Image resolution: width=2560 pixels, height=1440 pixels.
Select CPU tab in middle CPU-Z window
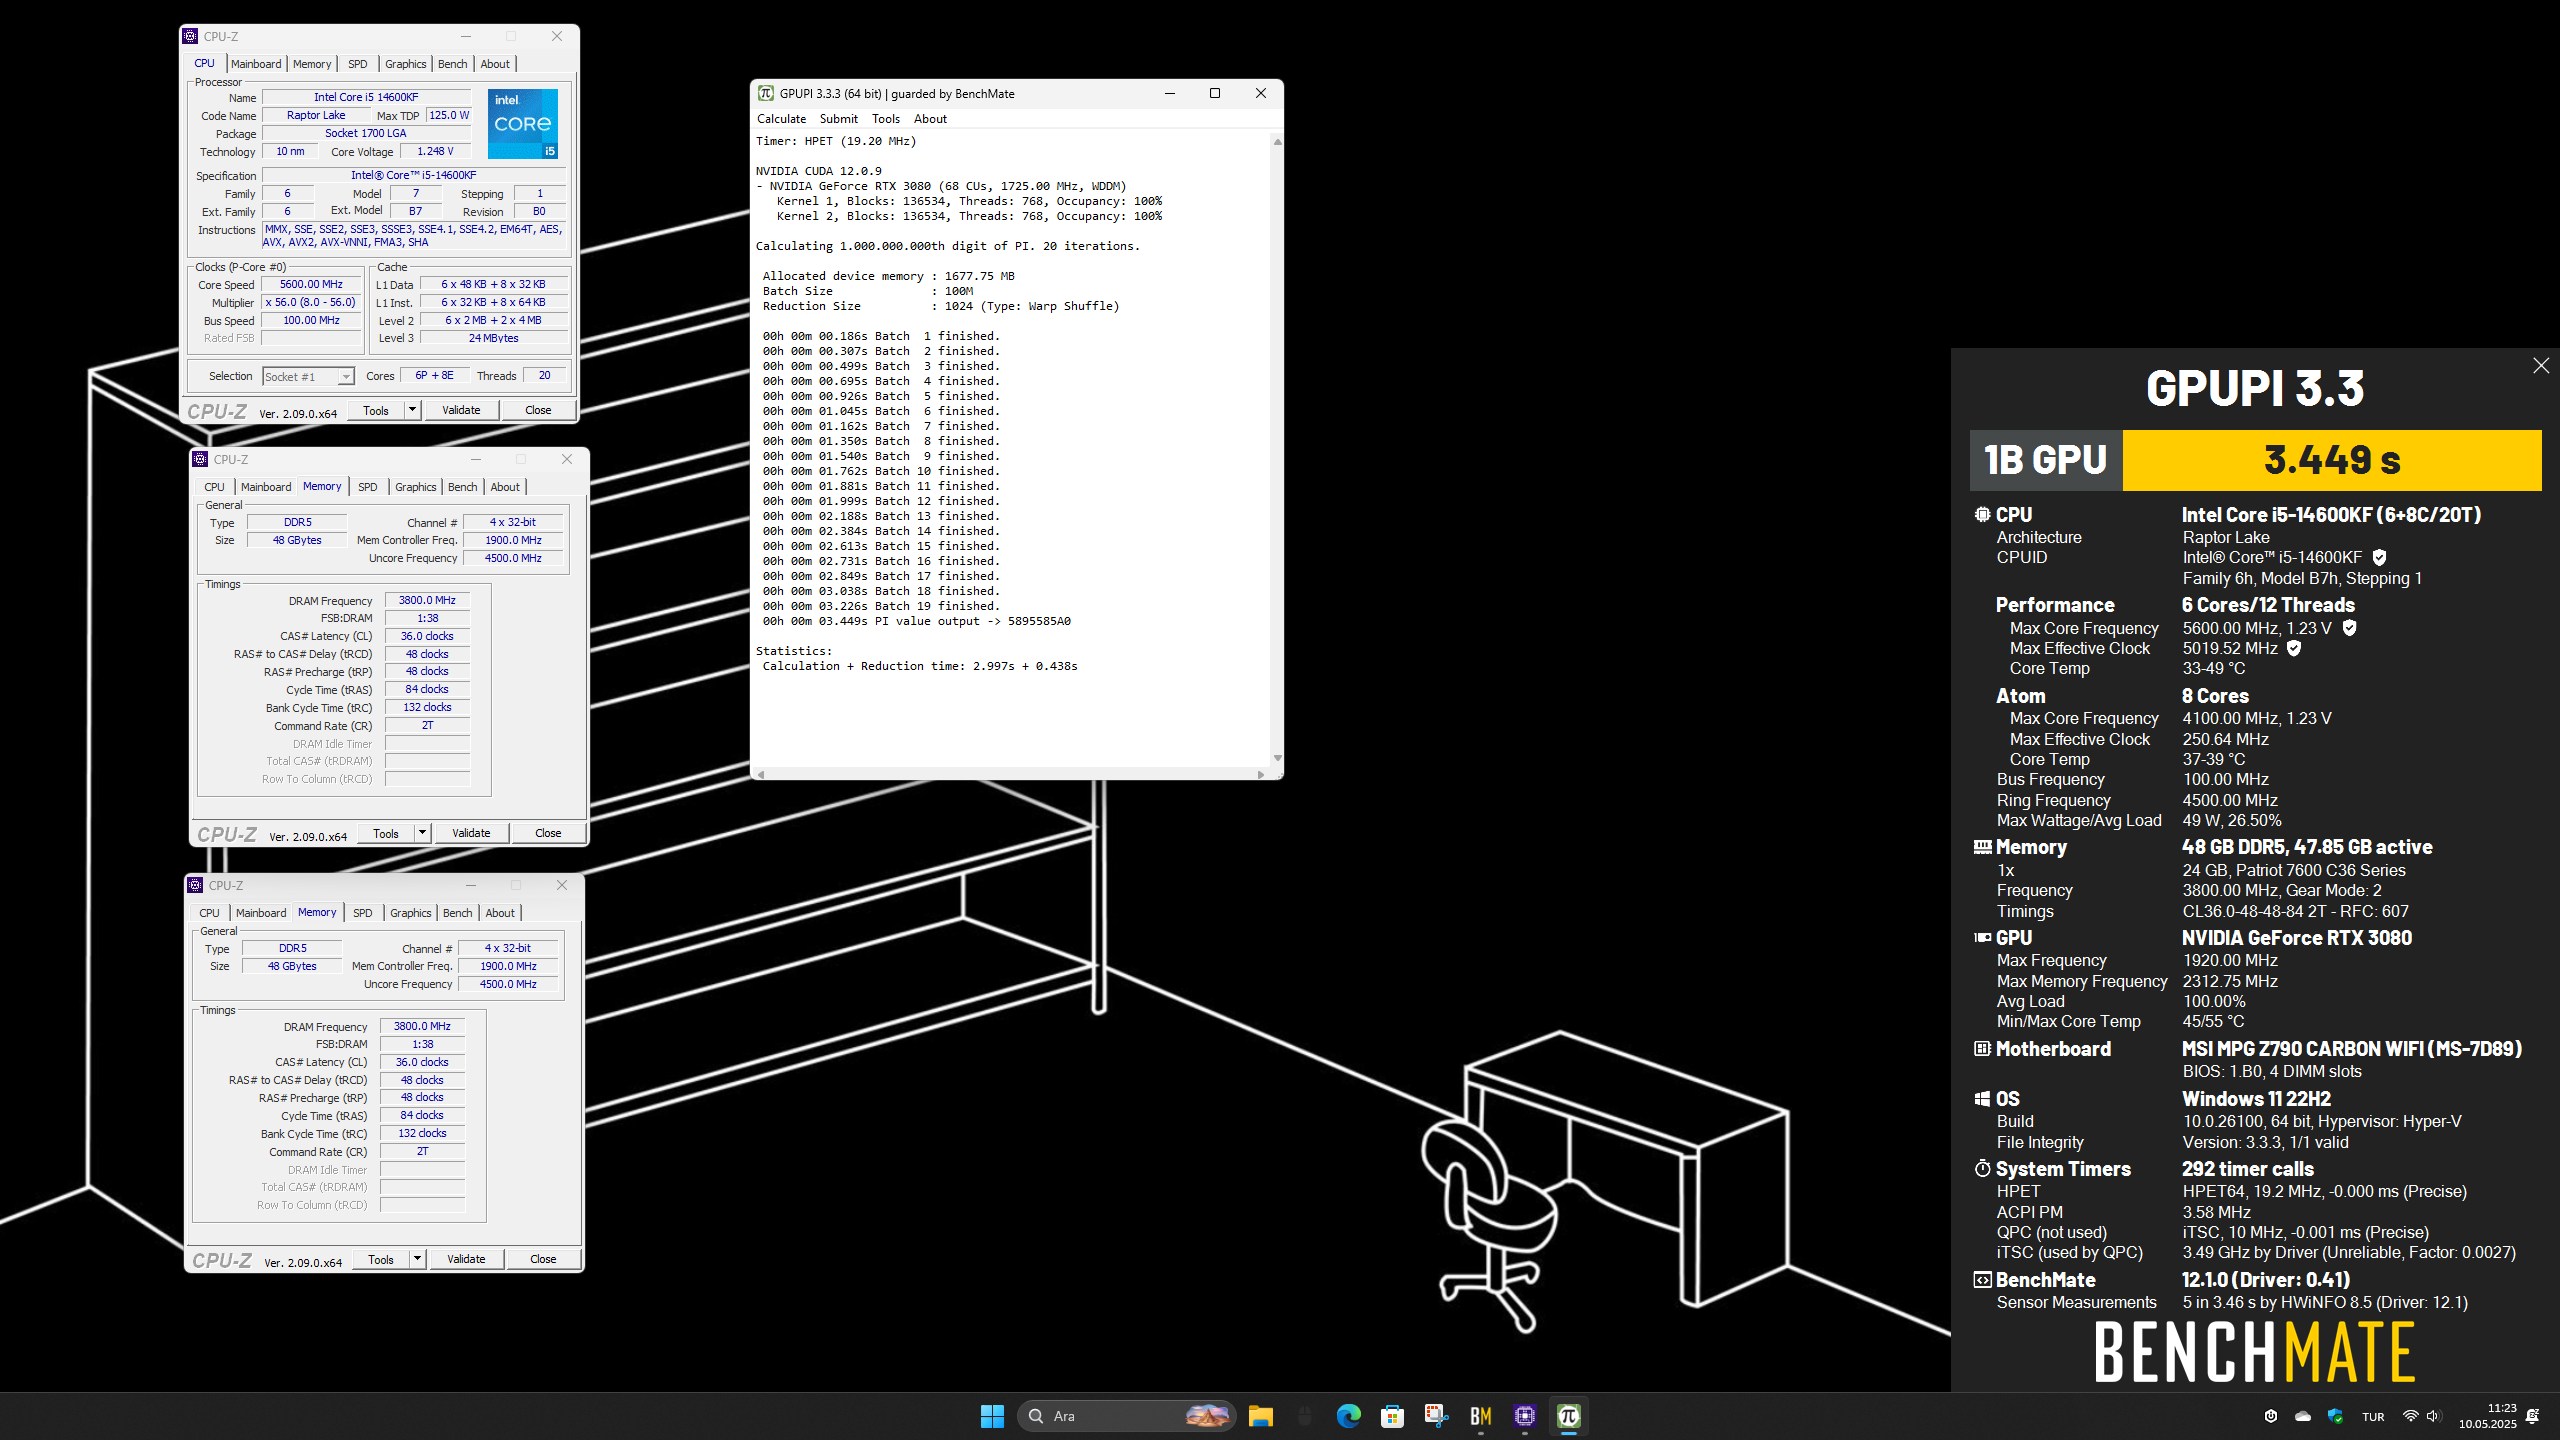coord(214,487)
